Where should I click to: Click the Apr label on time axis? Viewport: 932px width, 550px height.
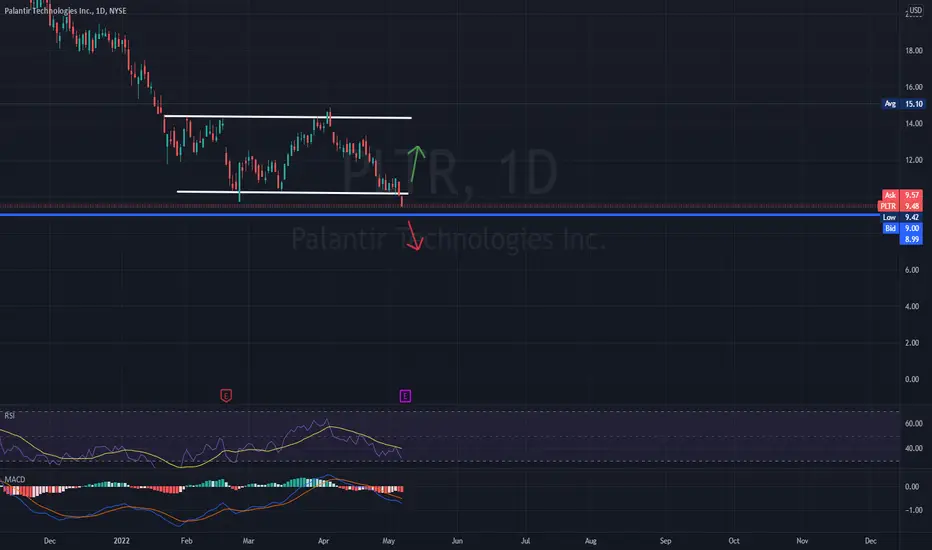click(x=323, y=540)
